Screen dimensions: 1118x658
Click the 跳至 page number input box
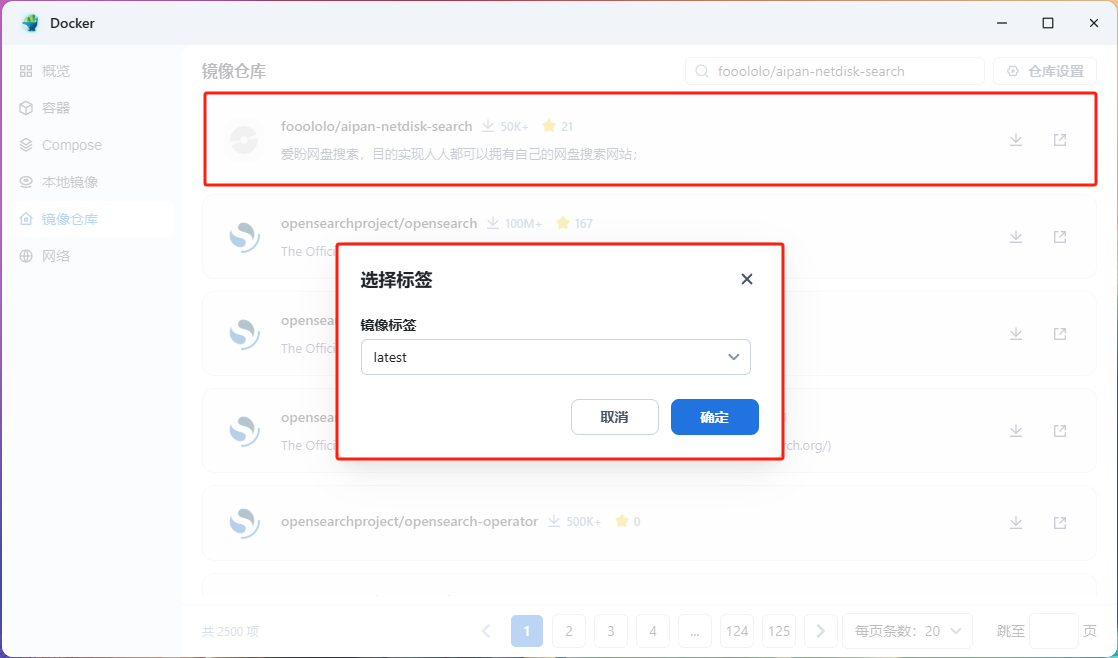coord(1054,631)
